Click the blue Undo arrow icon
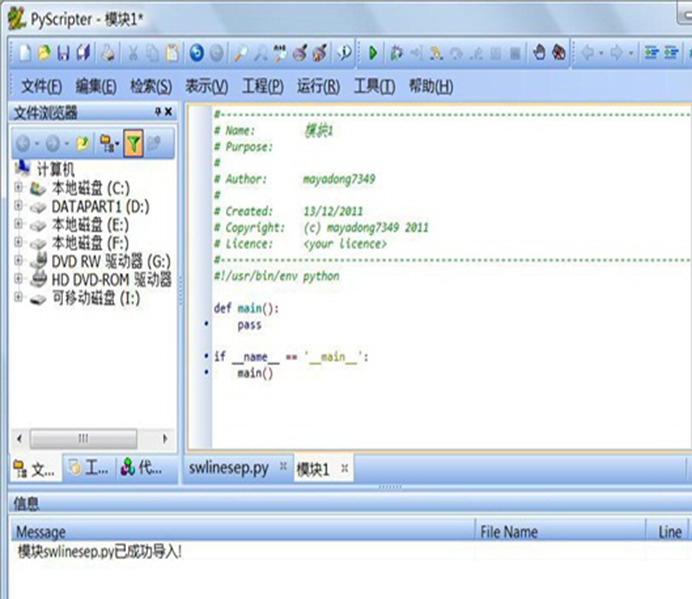Image resolution: width=692 pixels, height=599 pixels. tap(197, 53)
